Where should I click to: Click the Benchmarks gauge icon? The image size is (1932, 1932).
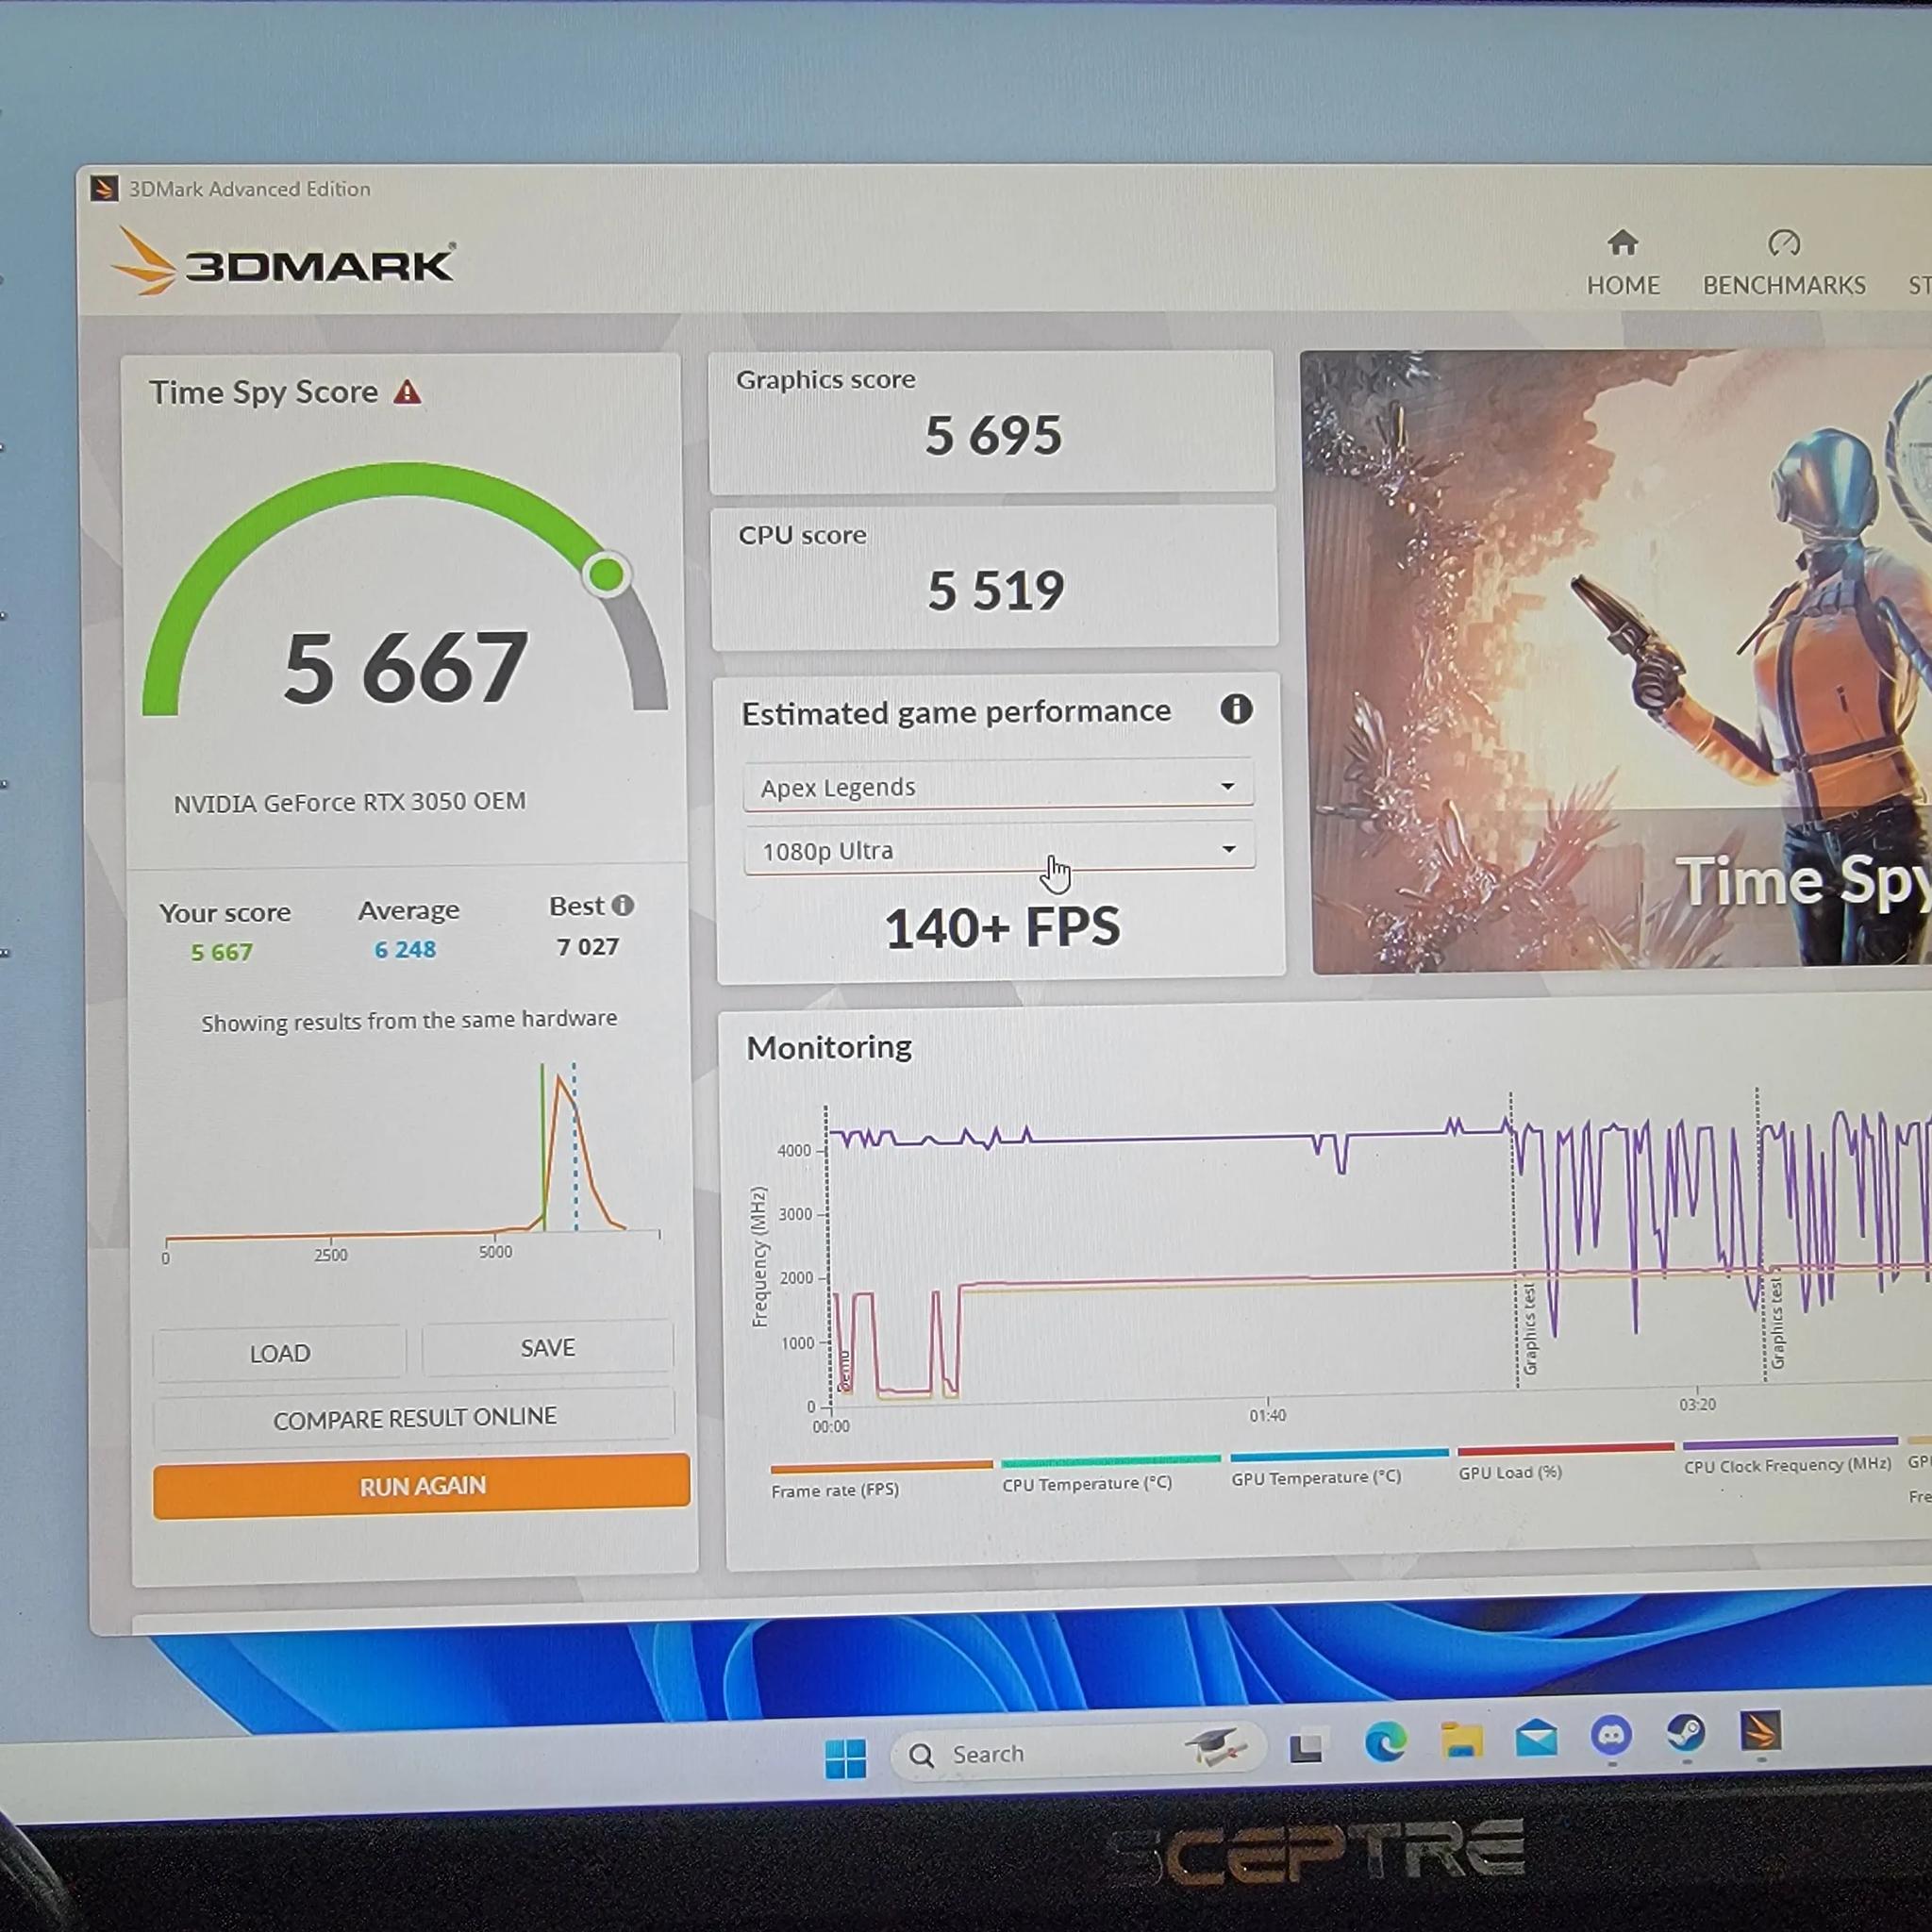tap(1783, 243)
